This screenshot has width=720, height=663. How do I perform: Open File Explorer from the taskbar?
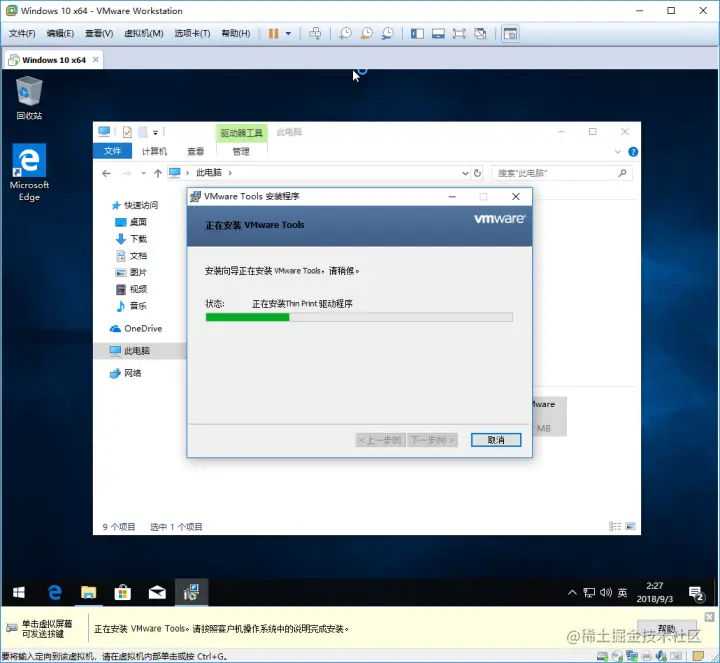tap(88, 593)
